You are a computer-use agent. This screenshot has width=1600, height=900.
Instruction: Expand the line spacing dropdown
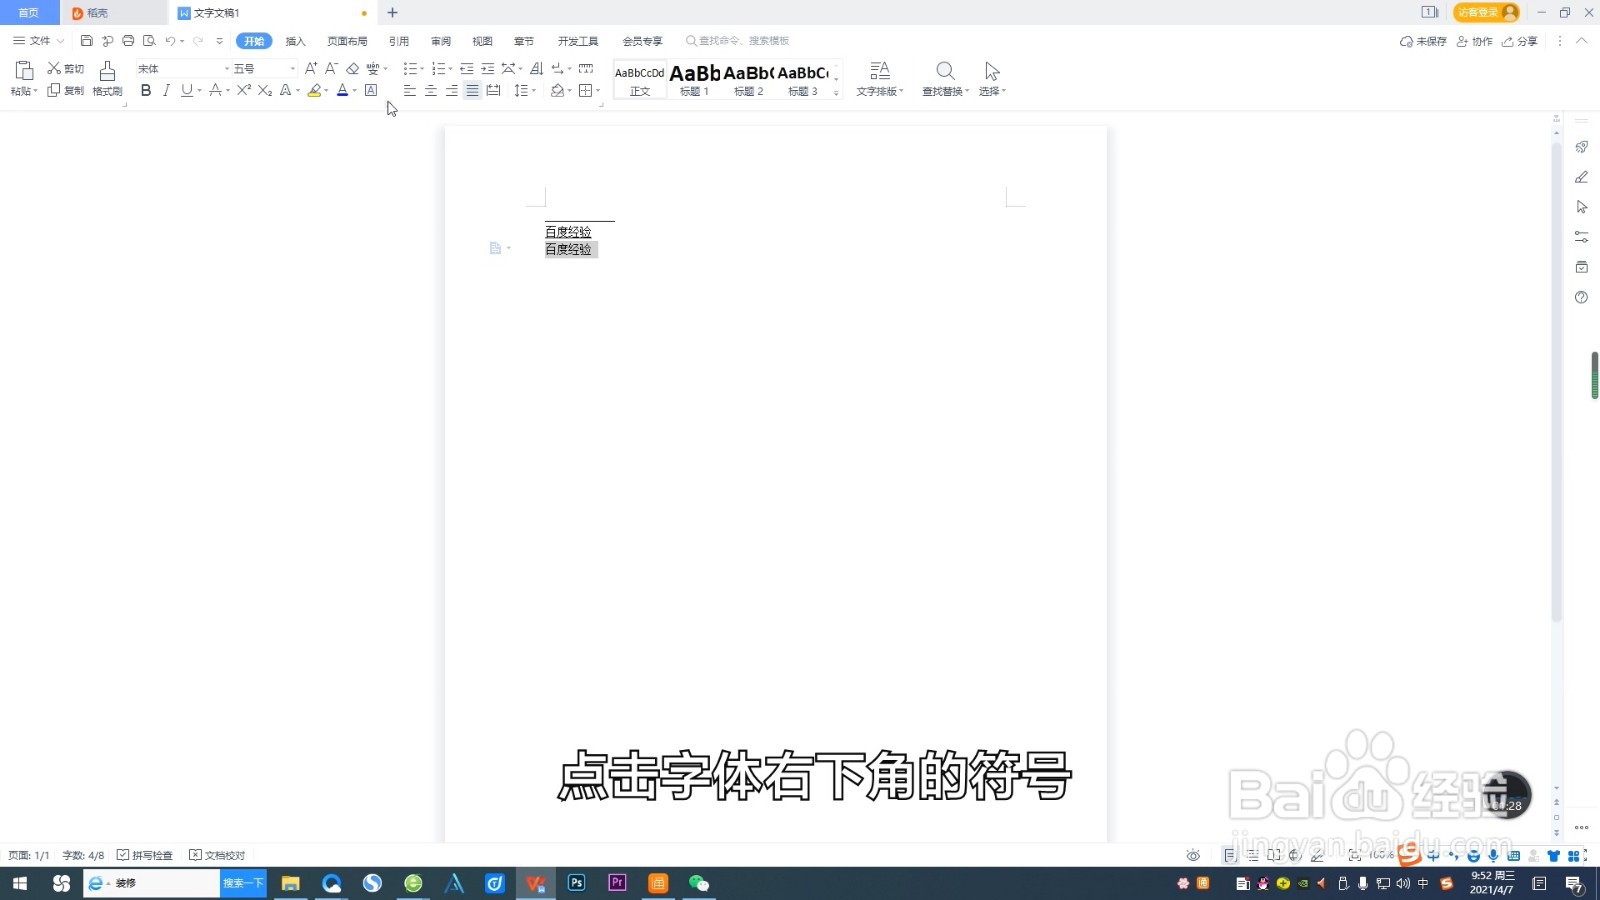(x=534, y=91)
